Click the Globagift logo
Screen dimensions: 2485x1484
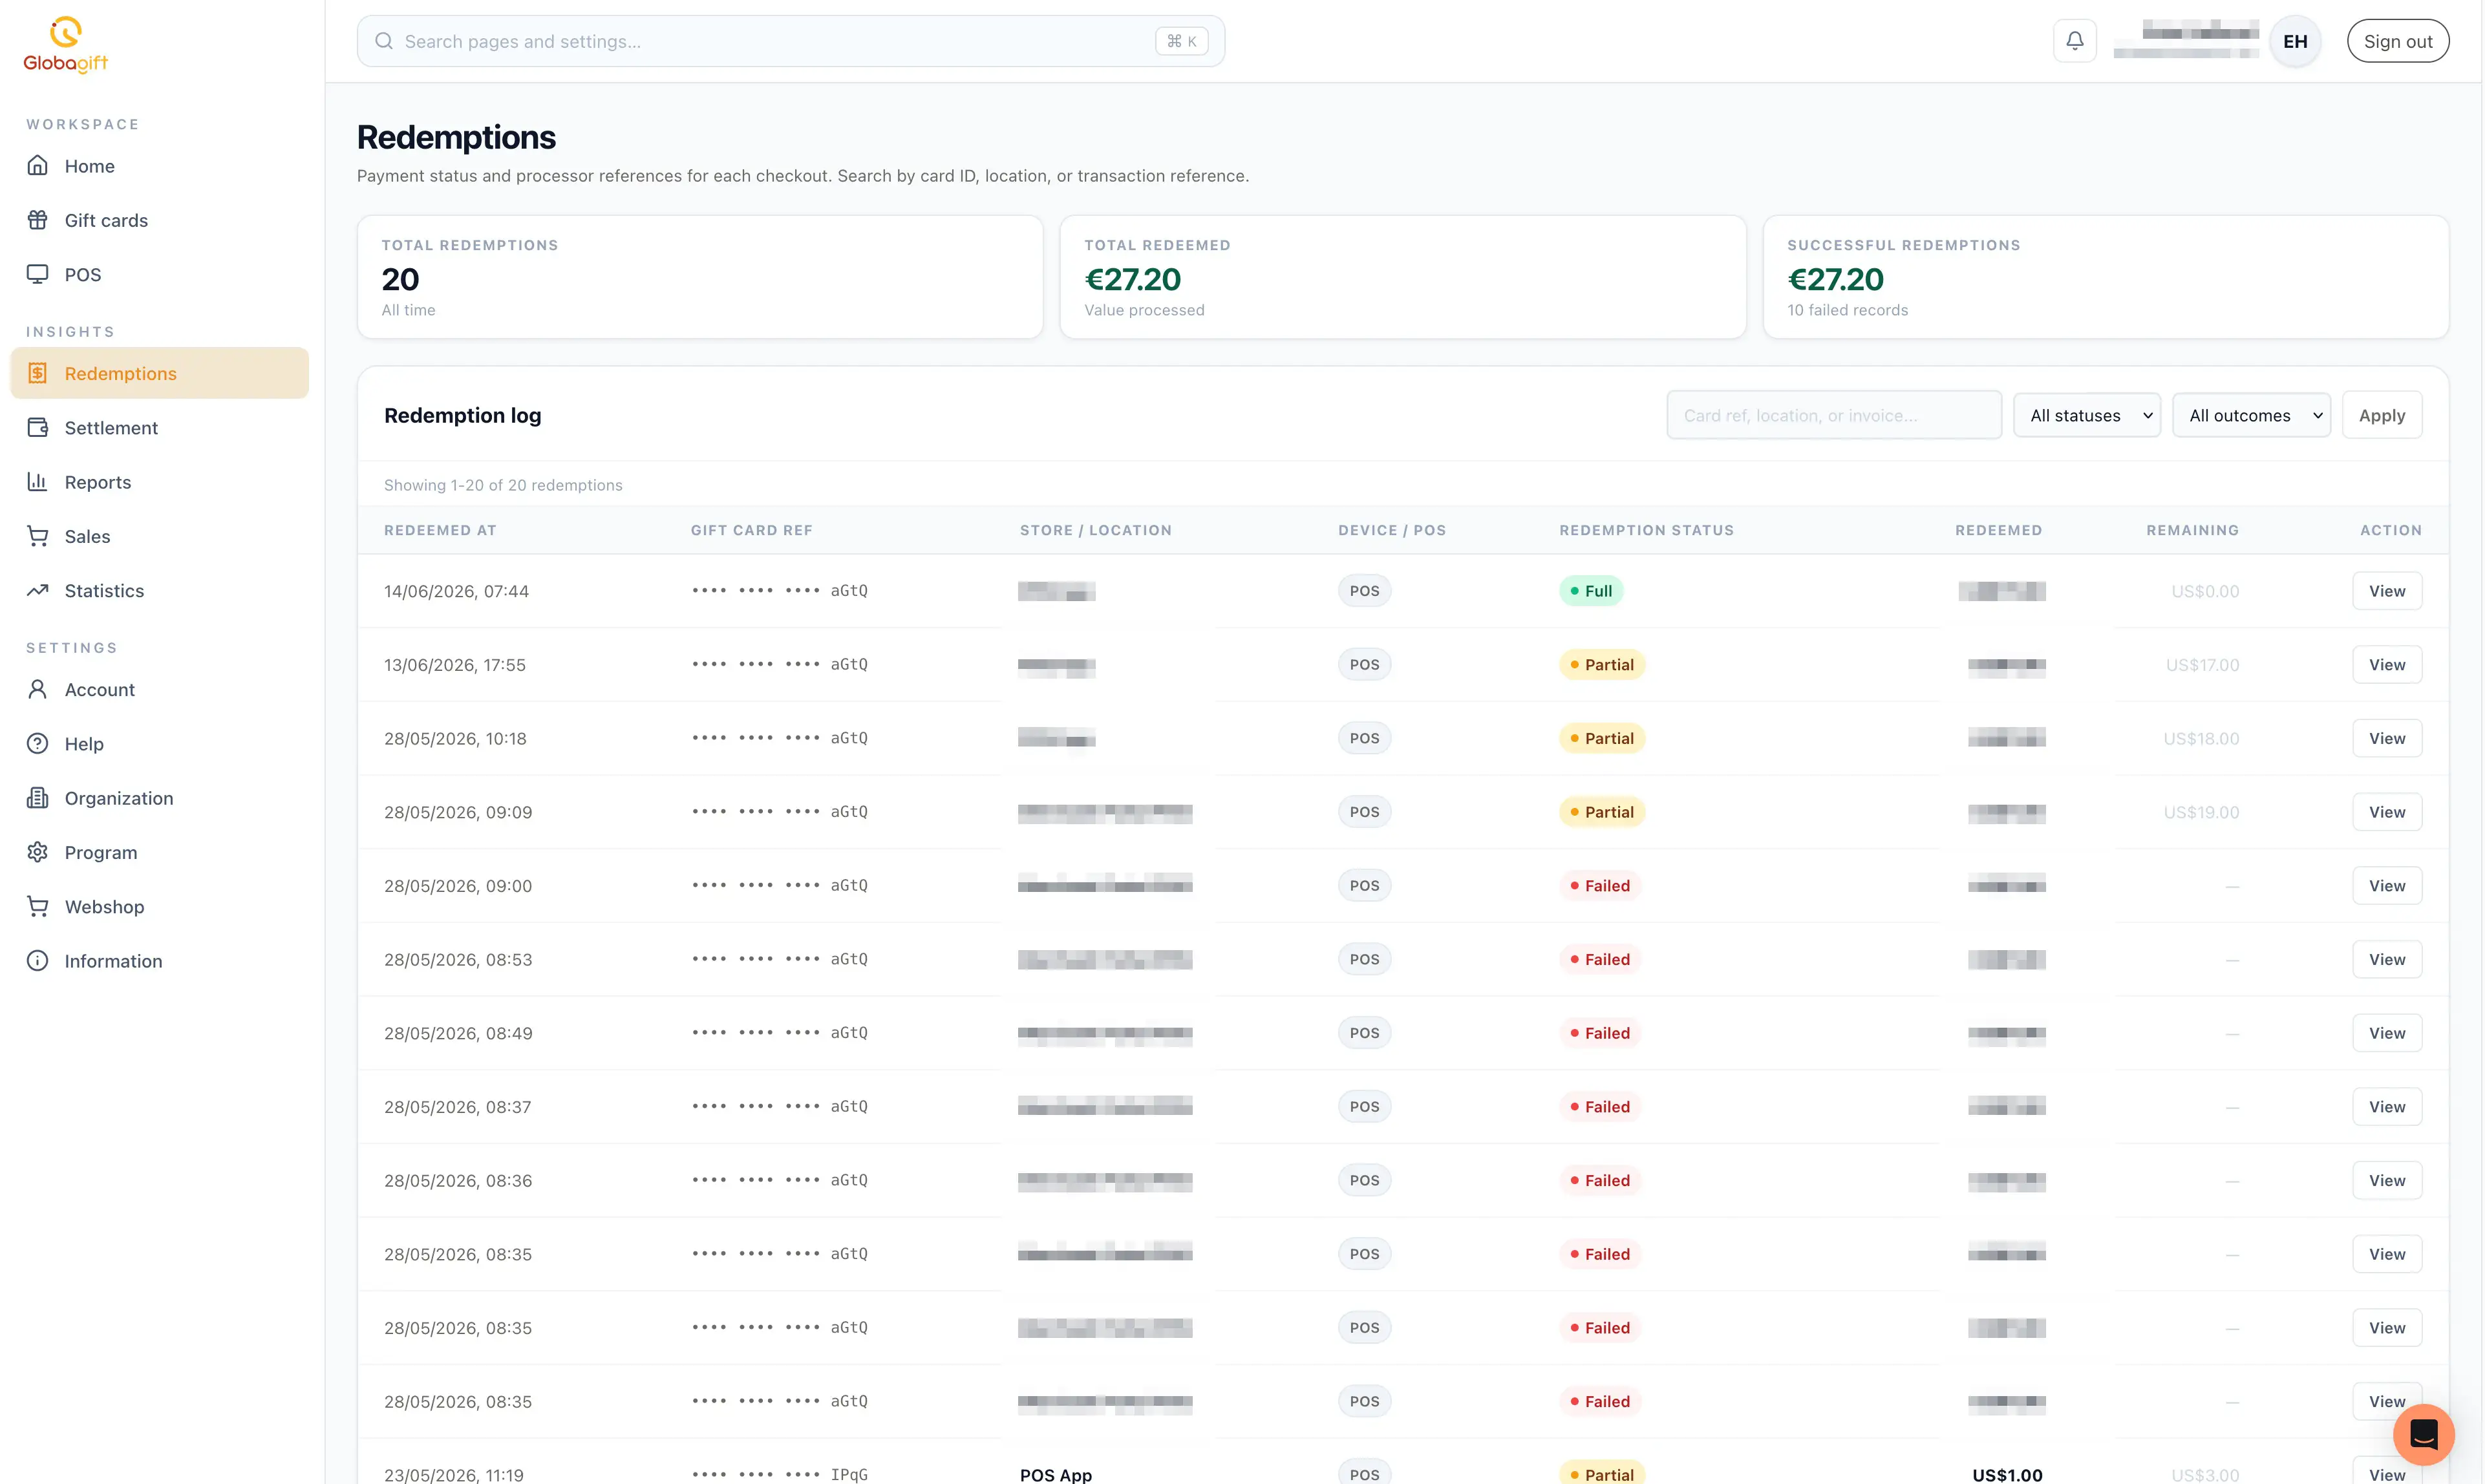pos(65,45)
